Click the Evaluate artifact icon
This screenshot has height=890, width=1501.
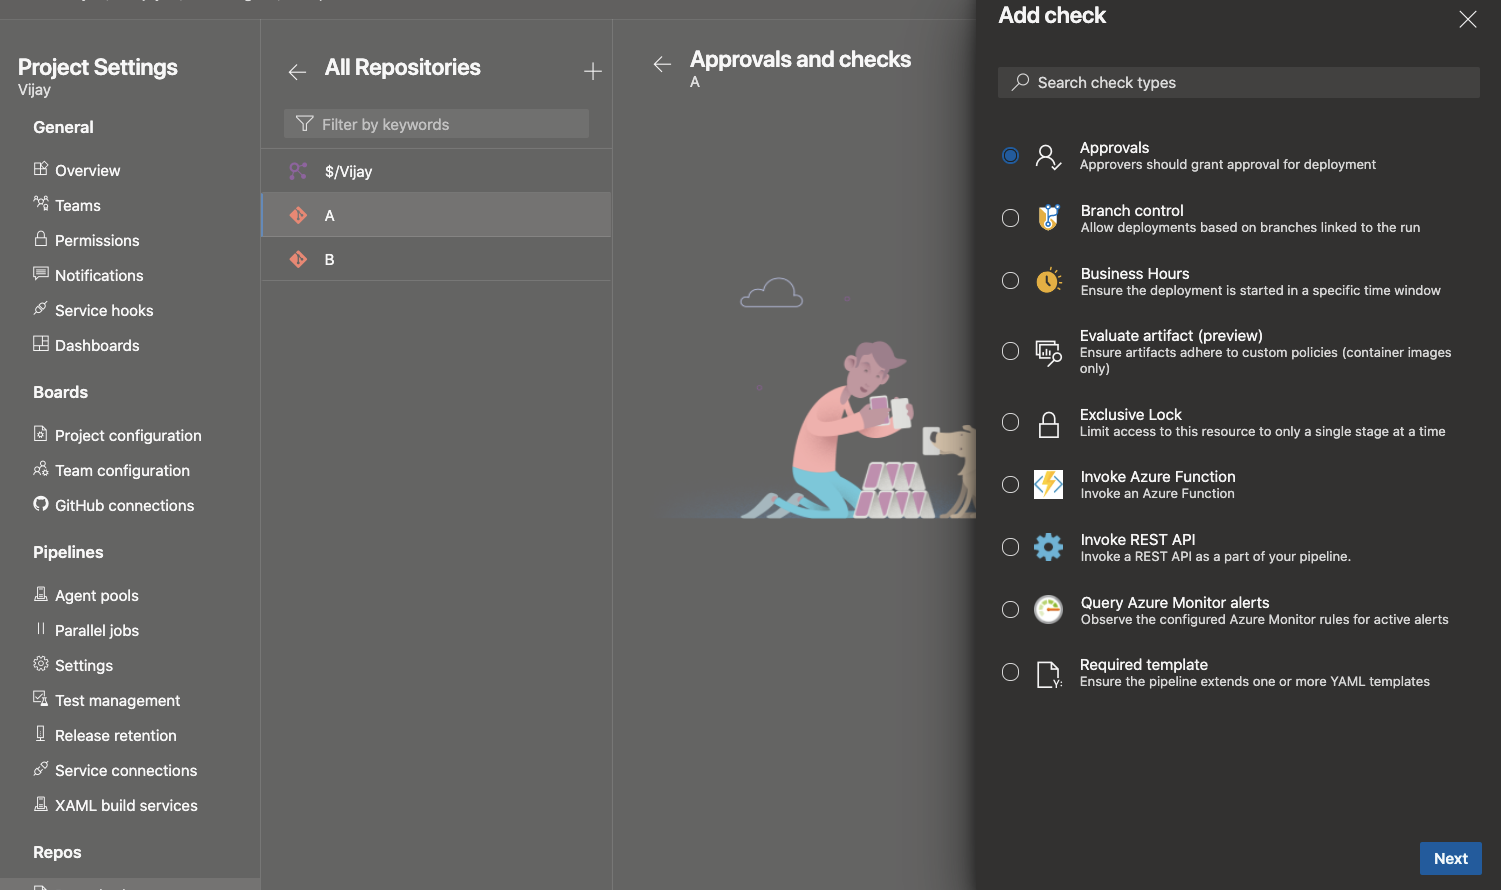point(1048,352)
